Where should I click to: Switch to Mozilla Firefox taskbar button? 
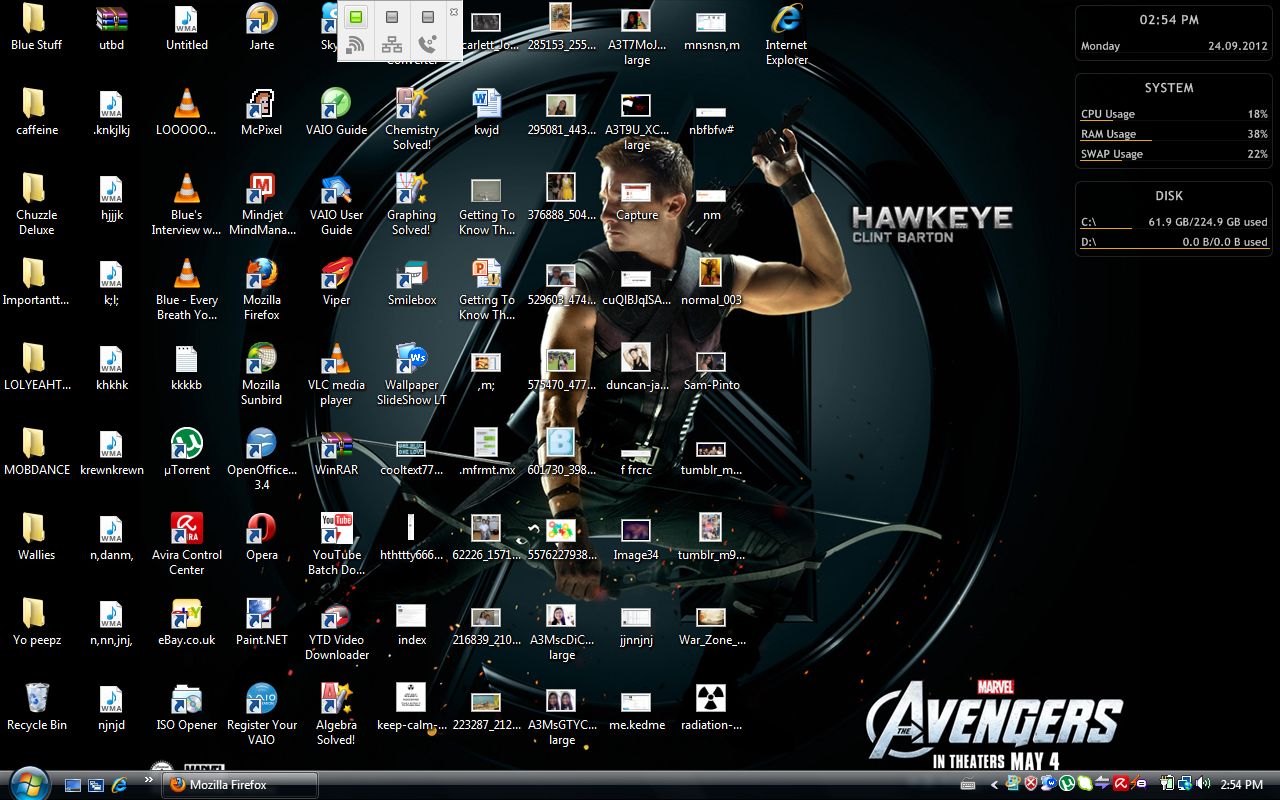pyautogui.click(x=240, y=785)
